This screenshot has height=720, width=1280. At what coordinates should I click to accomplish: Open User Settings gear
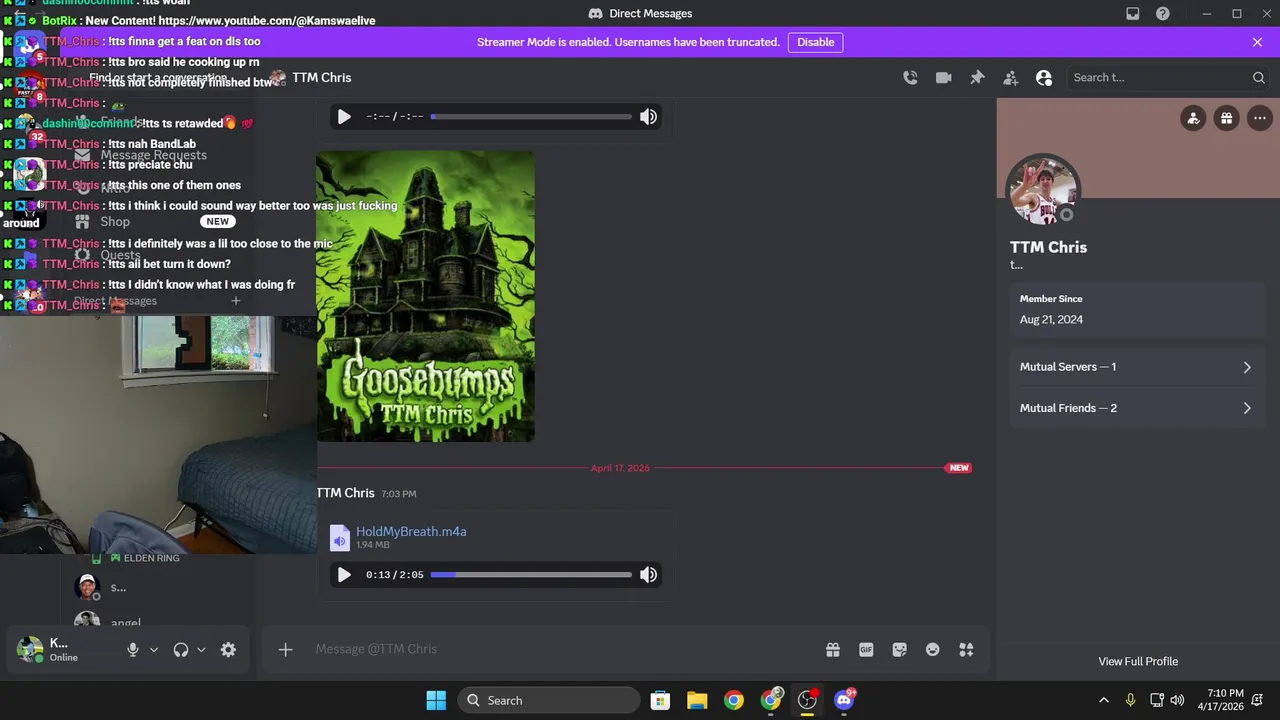[x=228, y=649]
